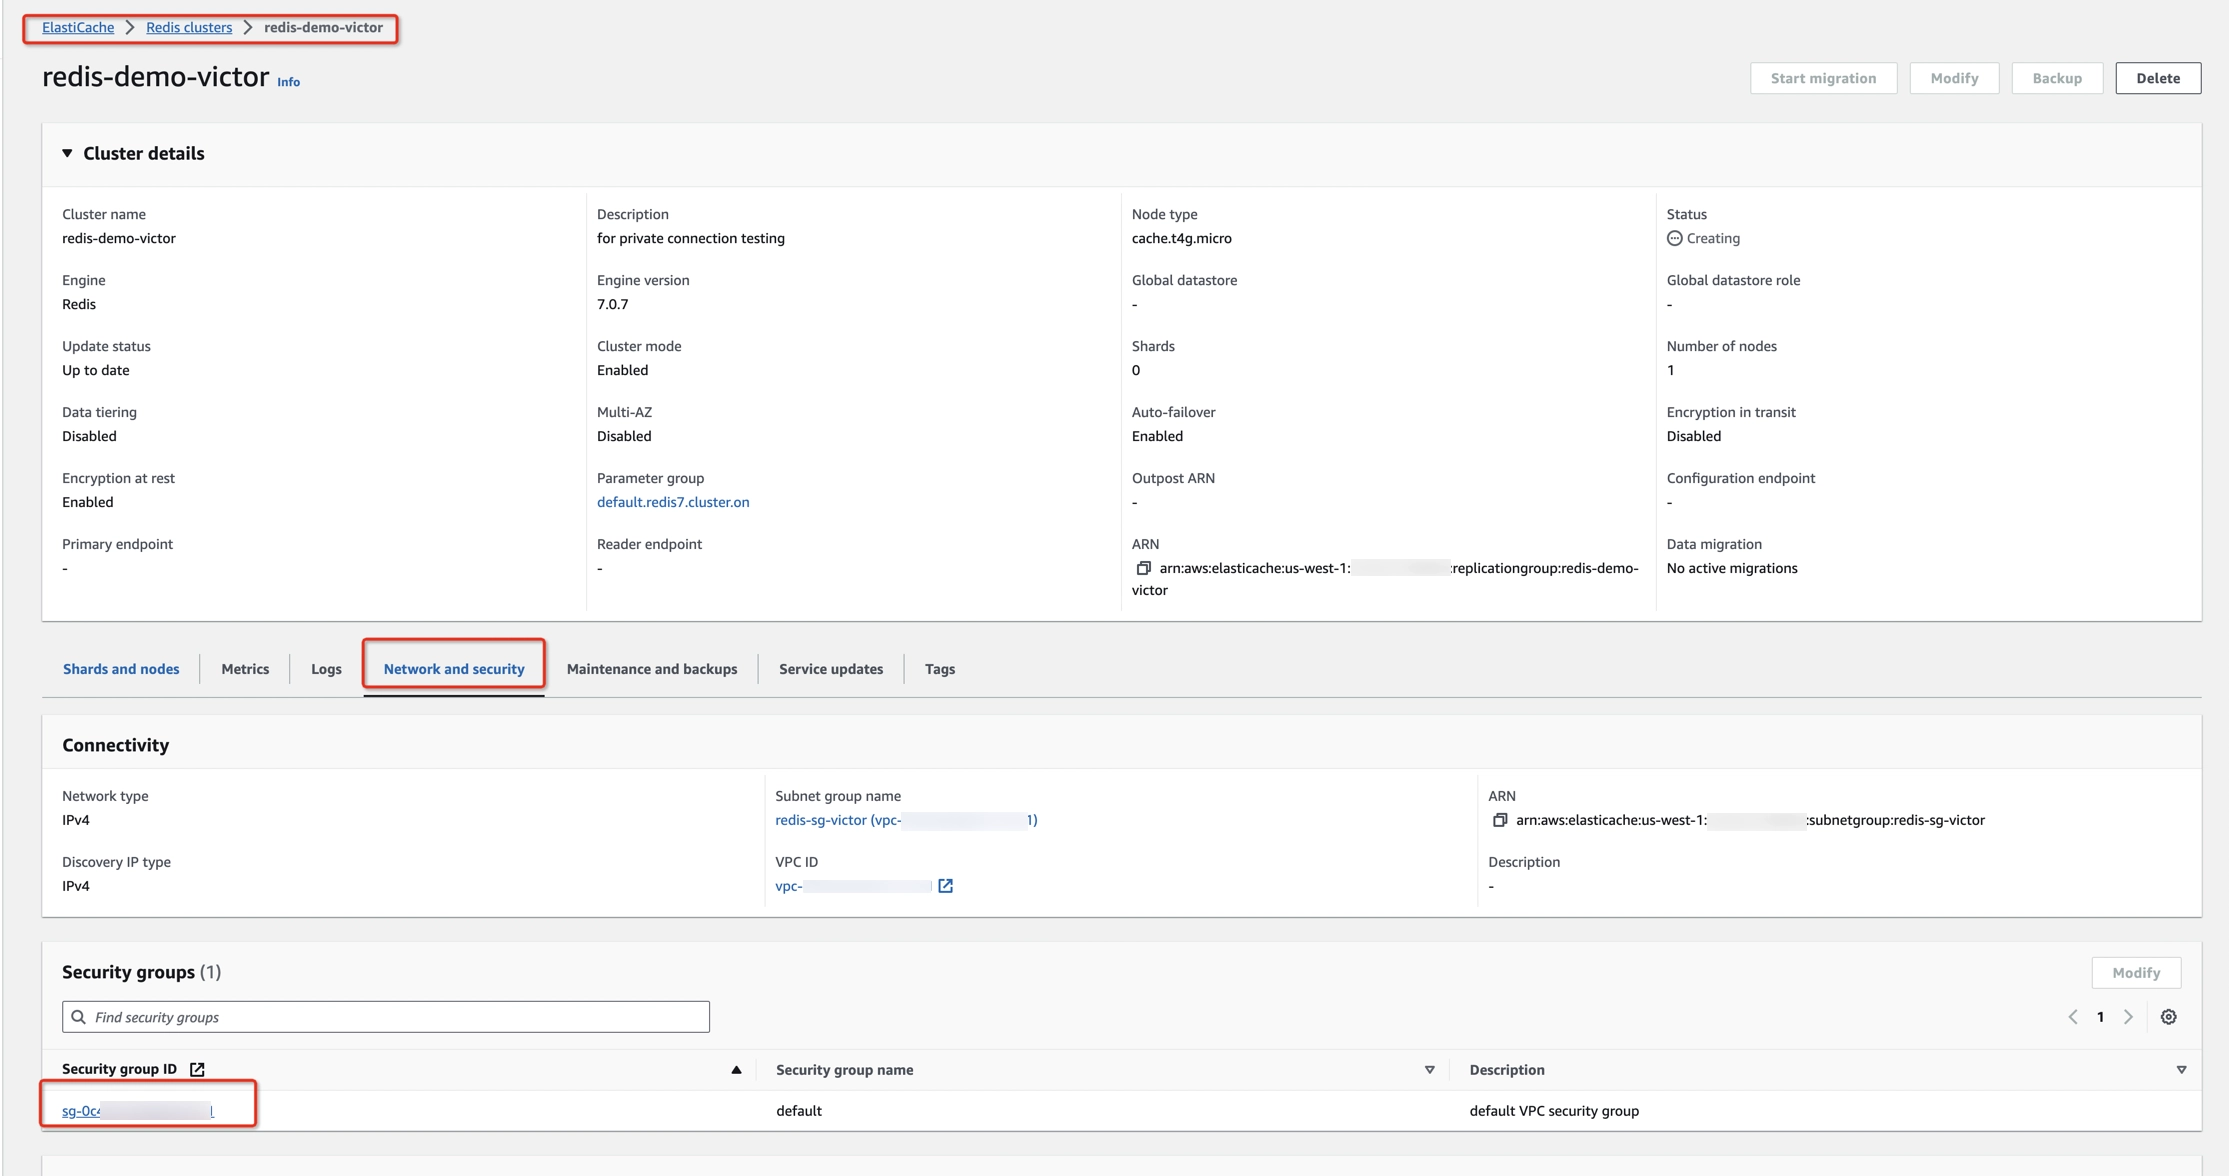Click Modify in Security groups panel

2136,973
